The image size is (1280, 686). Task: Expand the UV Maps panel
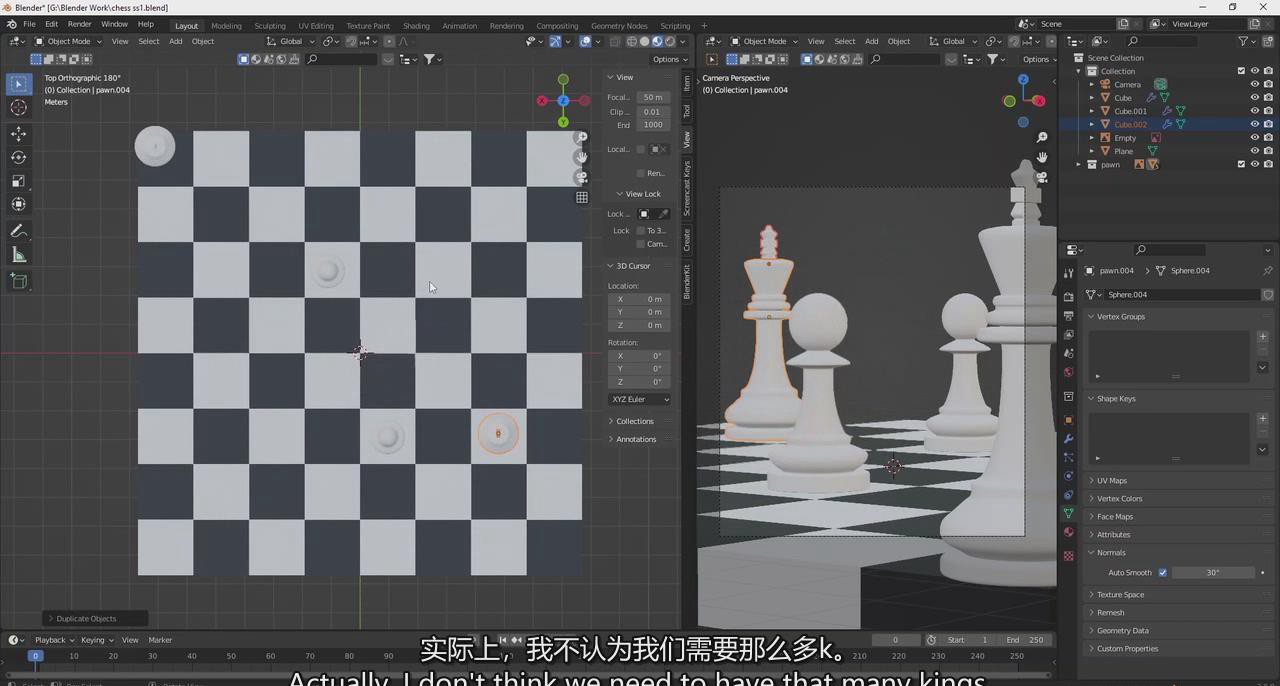pyautogui.click(x=1111, y=481)
